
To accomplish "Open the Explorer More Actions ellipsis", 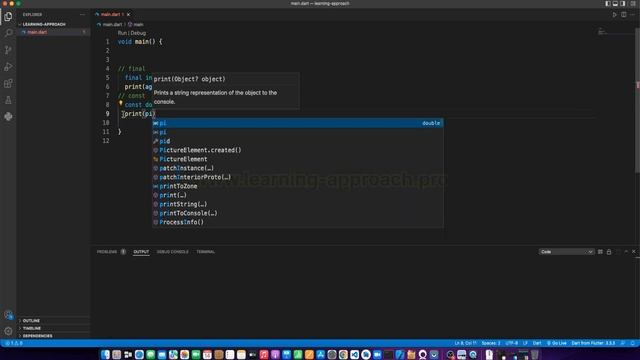I will coord(82,15).
